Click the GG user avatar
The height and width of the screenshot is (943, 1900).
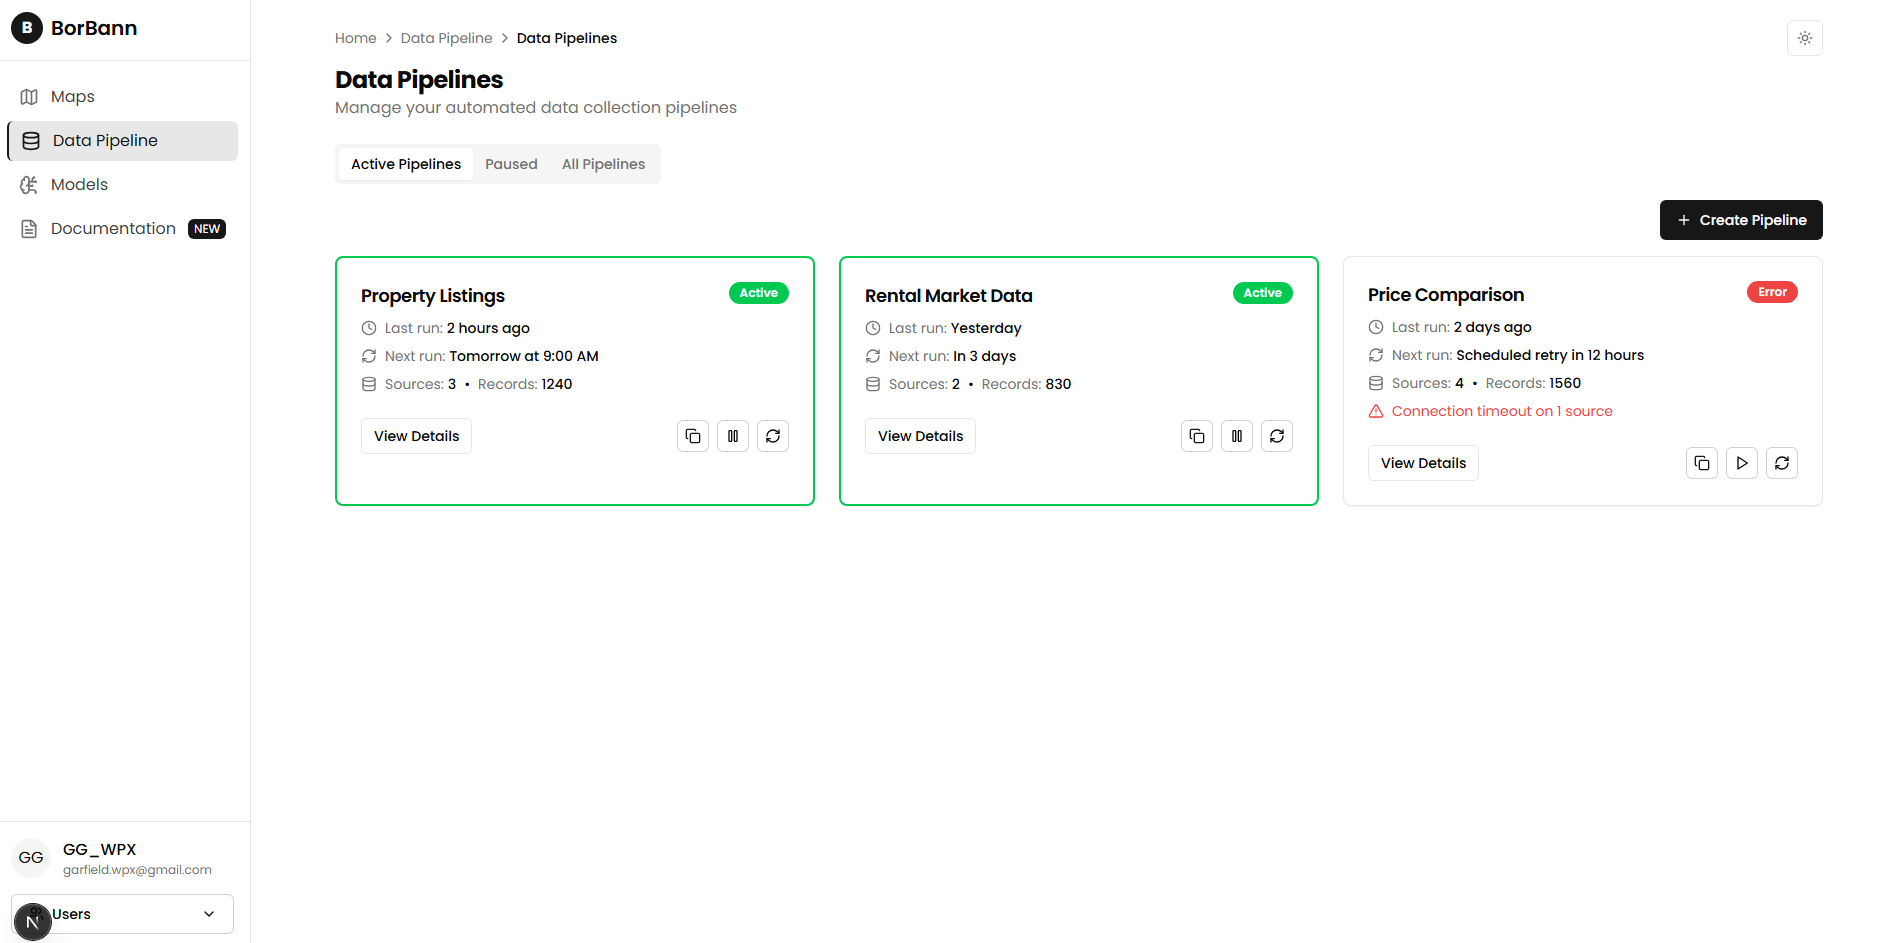click(31, 858)
